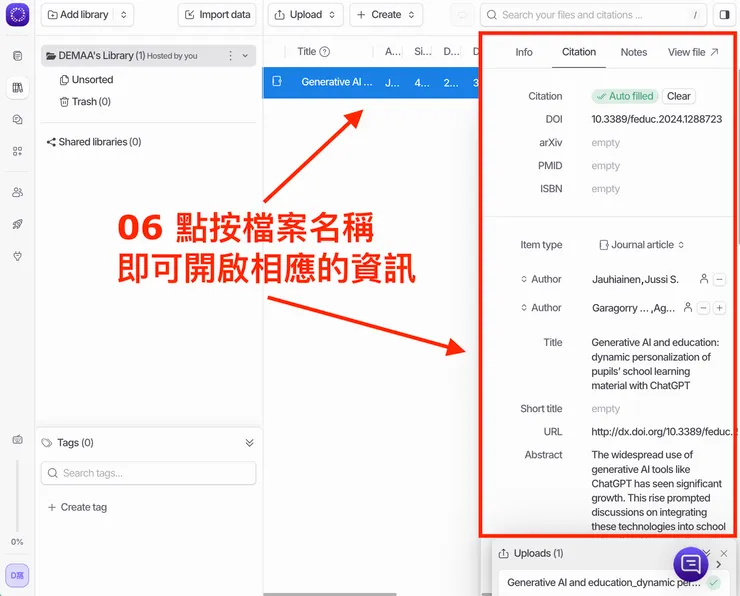
Task: Open the apps grid icon in sidebar
Action: click(x=17, y=151)
